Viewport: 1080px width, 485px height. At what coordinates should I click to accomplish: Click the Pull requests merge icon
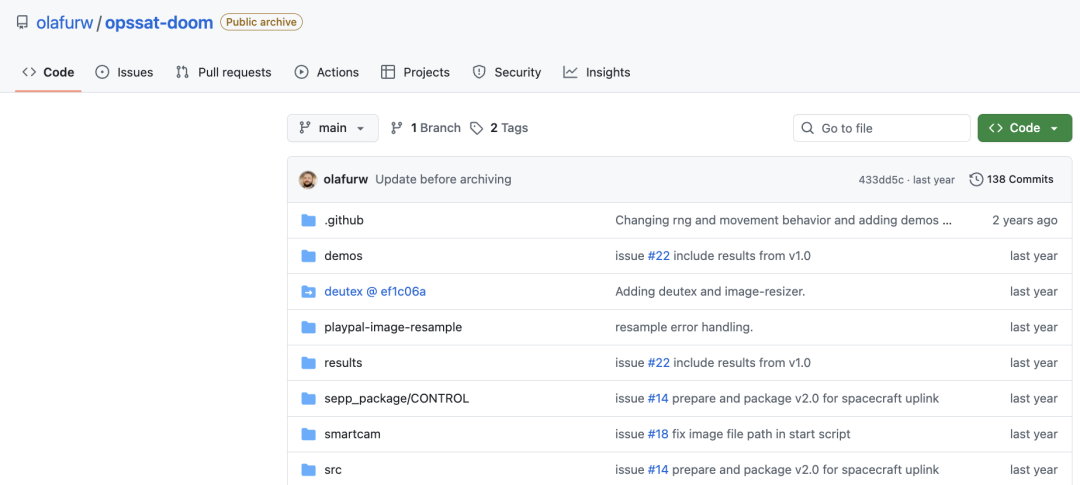pos(183,72)
